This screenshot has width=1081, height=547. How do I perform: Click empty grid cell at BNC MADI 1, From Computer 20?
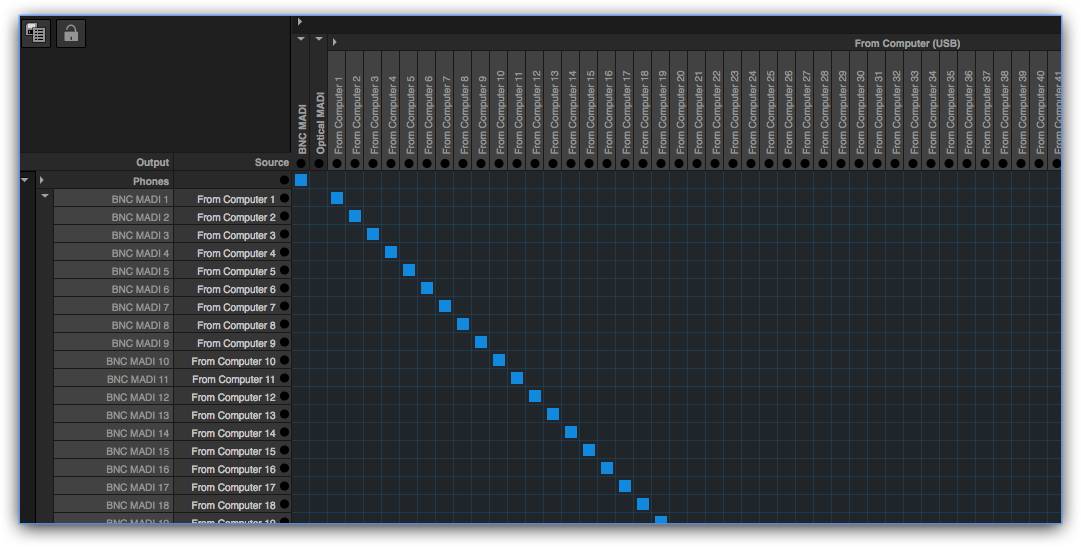pos(679,198)
